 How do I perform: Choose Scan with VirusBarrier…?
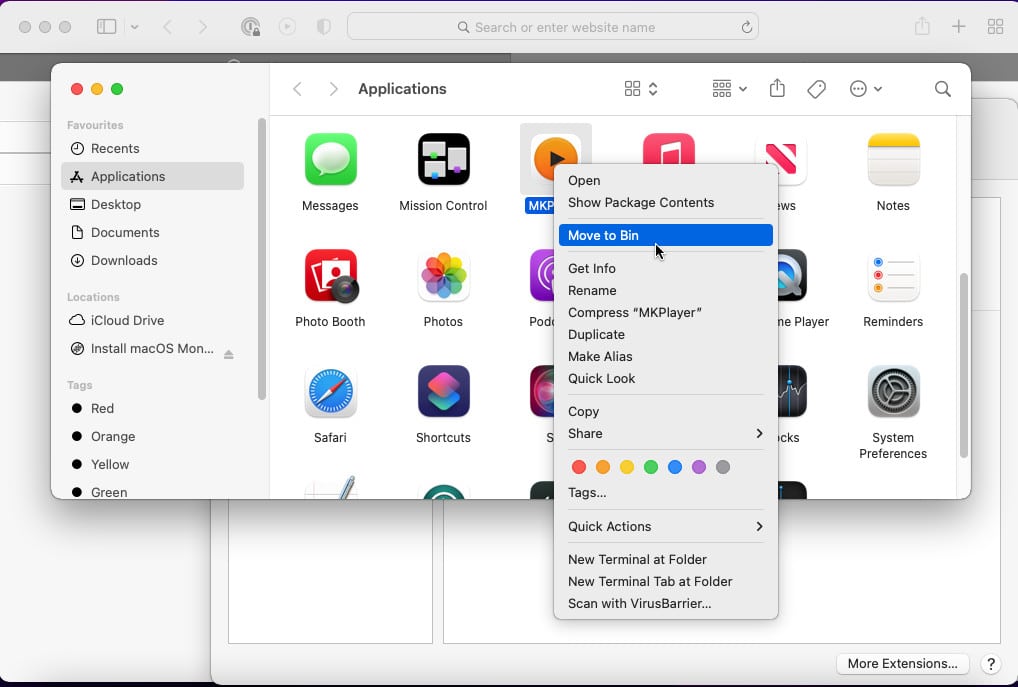tap(665, 604)
